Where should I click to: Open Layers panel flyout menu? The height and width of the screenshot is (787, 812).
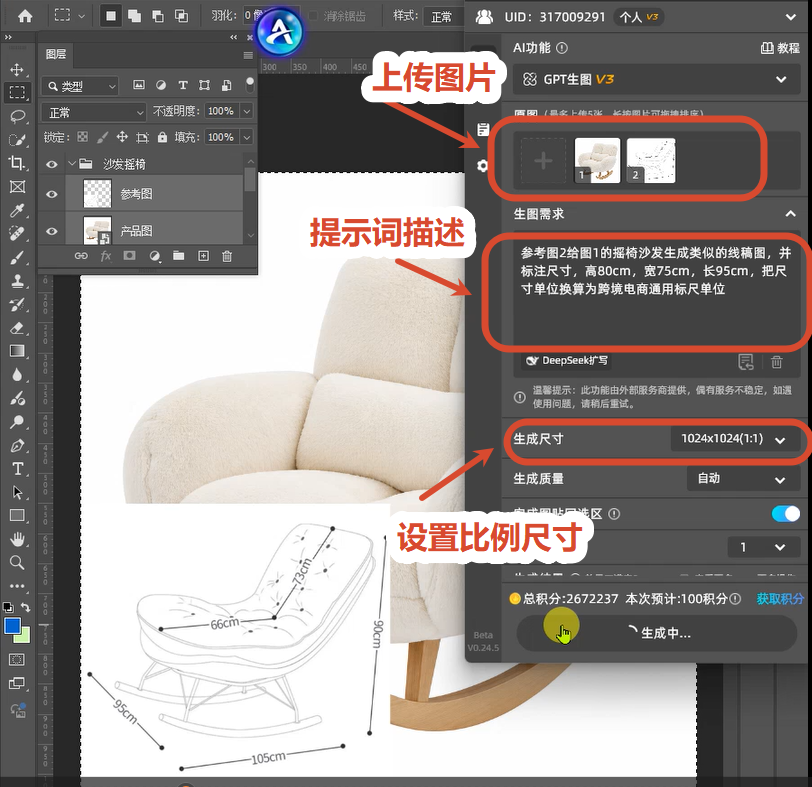point(248,55)
